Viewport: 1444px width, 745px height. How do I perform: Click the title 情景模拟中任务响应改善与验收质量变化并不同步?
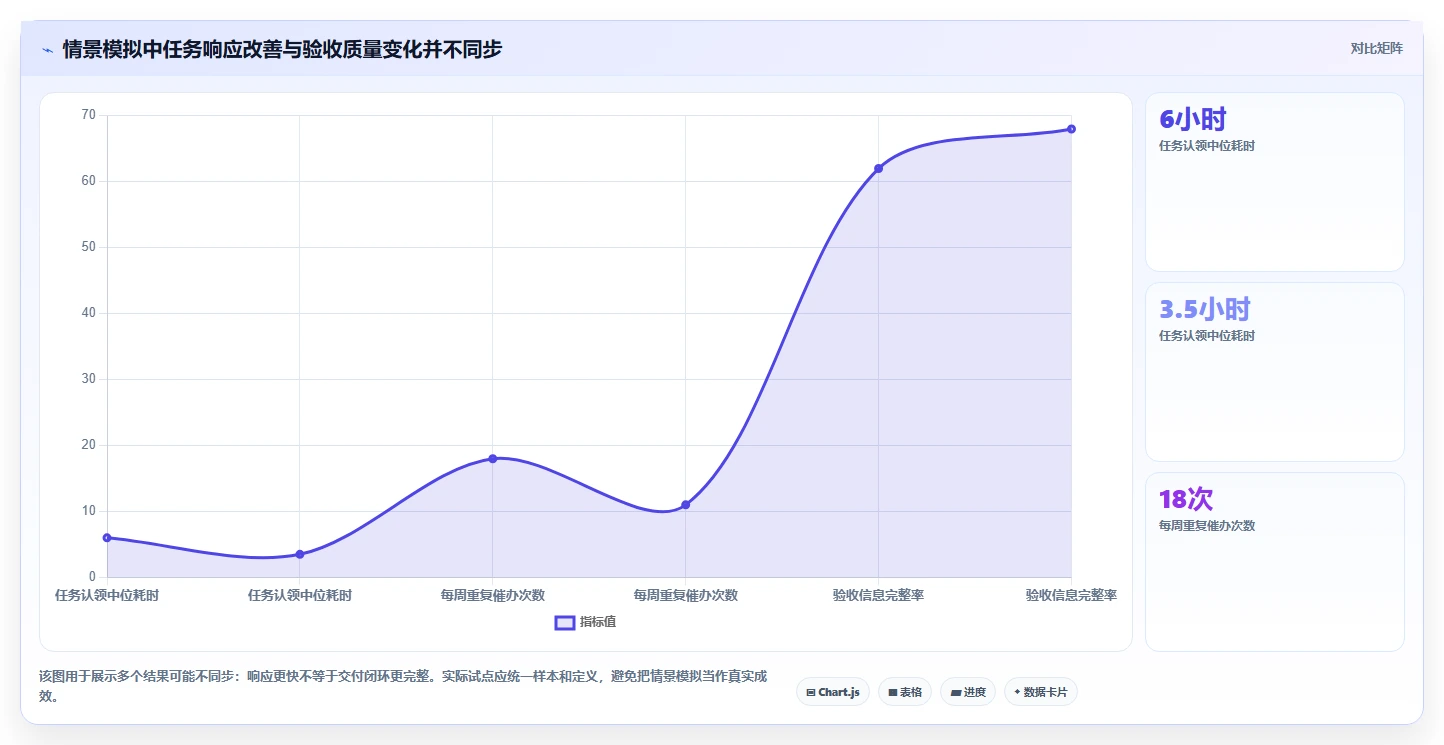point(282,49)
